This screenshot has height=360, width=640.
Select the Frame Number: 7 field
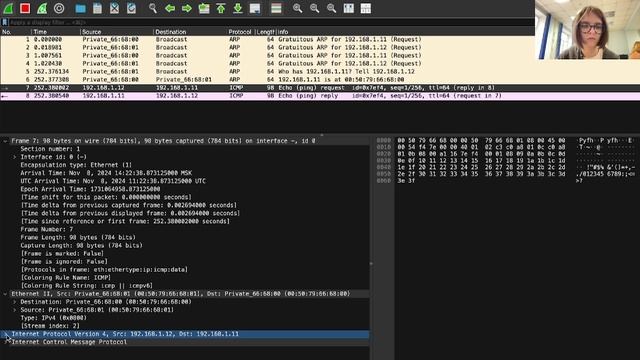[x=47, y=229]
